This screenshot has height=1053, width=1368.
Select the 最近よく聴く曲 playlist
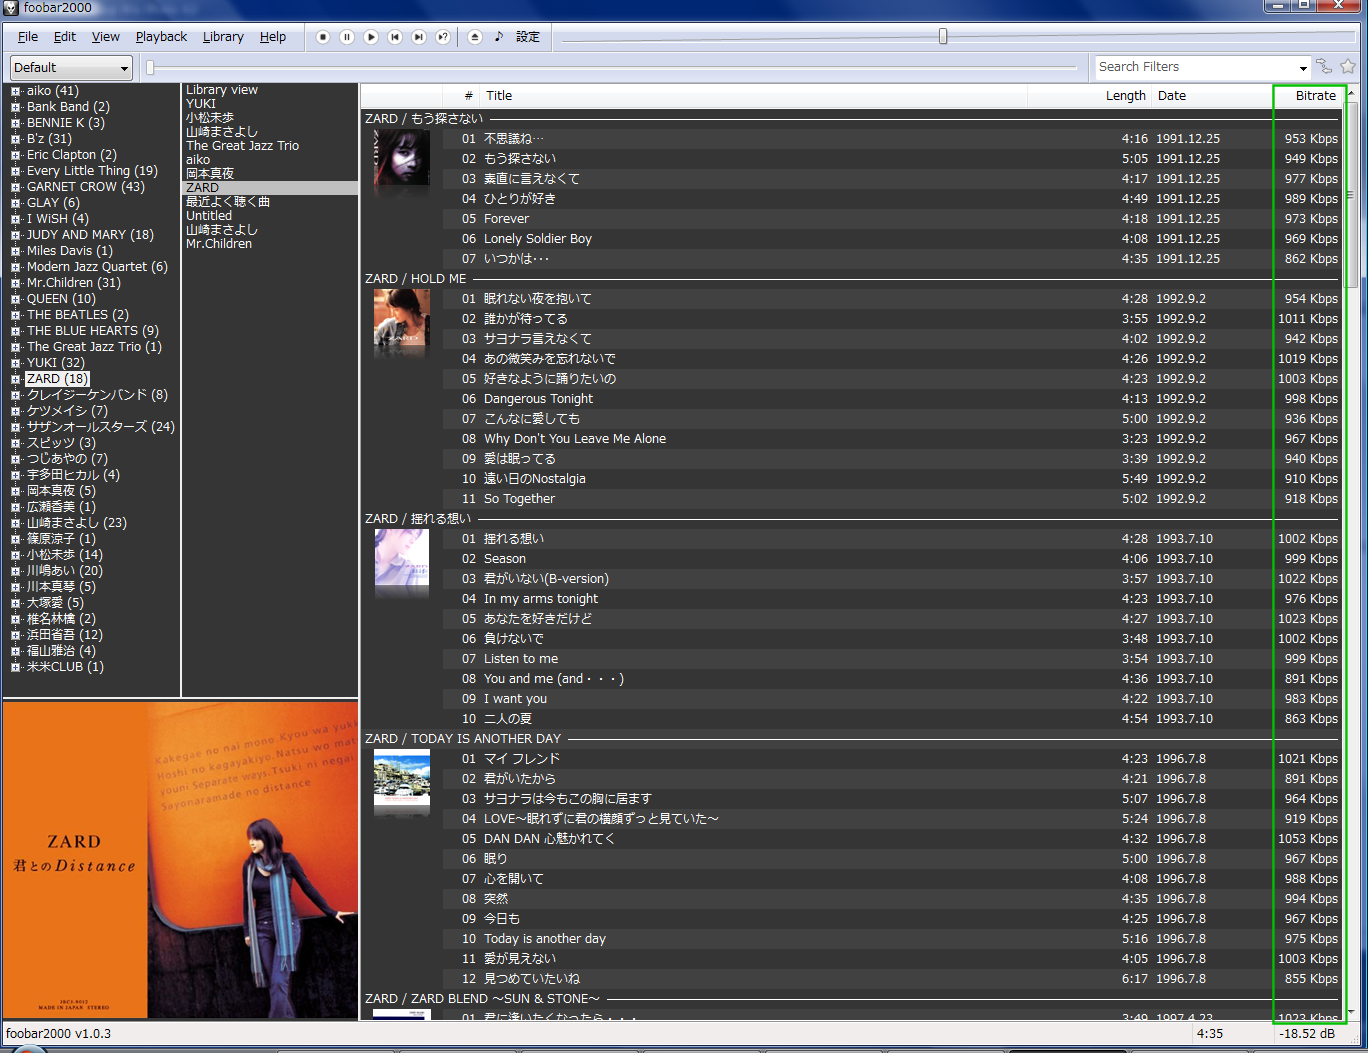click(228, 202)
